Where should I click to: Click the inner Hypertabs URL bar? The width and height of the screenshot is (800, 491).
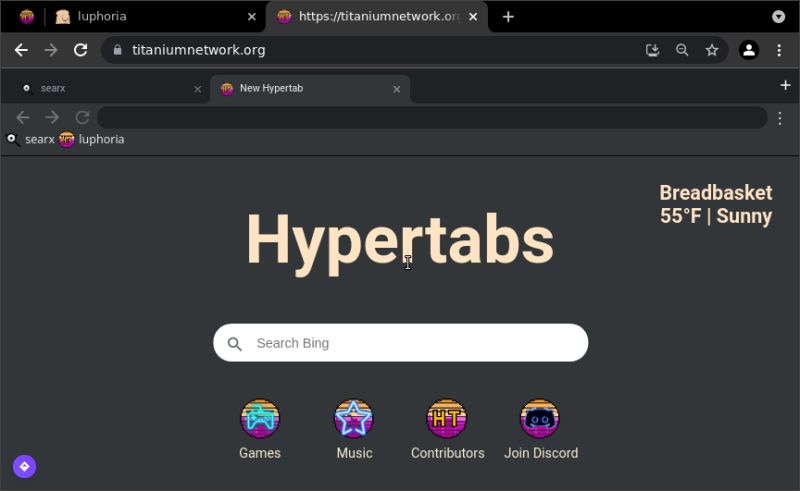(x=432, y=117)
